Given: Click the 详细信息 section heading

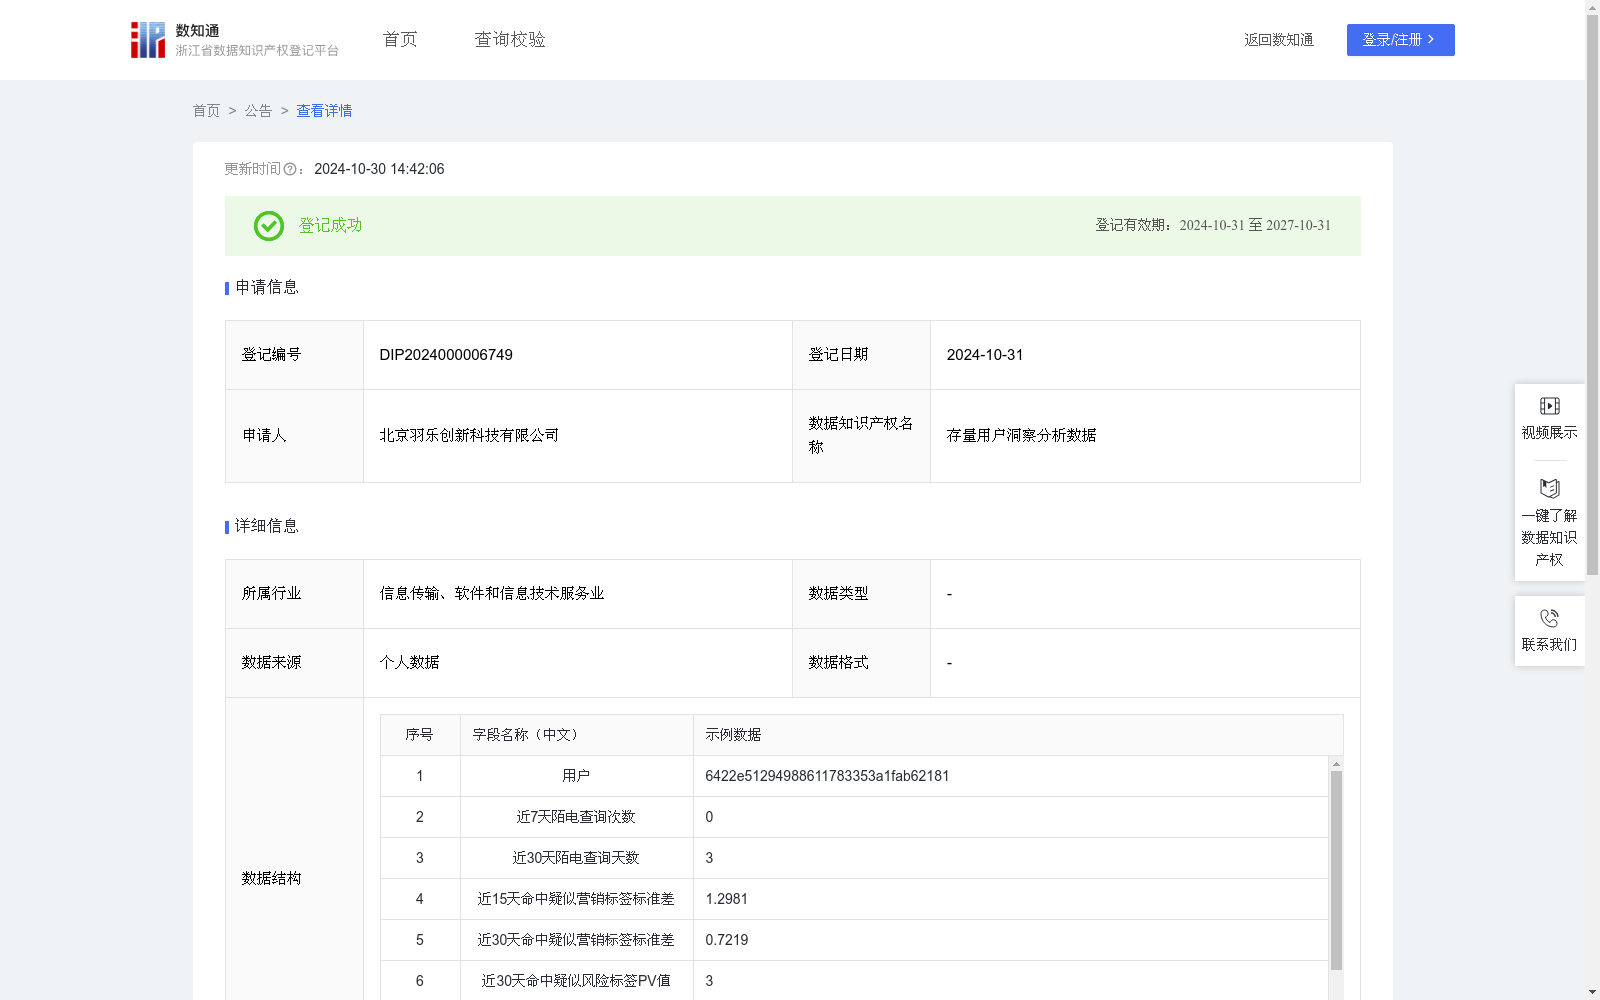Looking at the screenshot, I should pyautogui.click(x=267, y=527).
